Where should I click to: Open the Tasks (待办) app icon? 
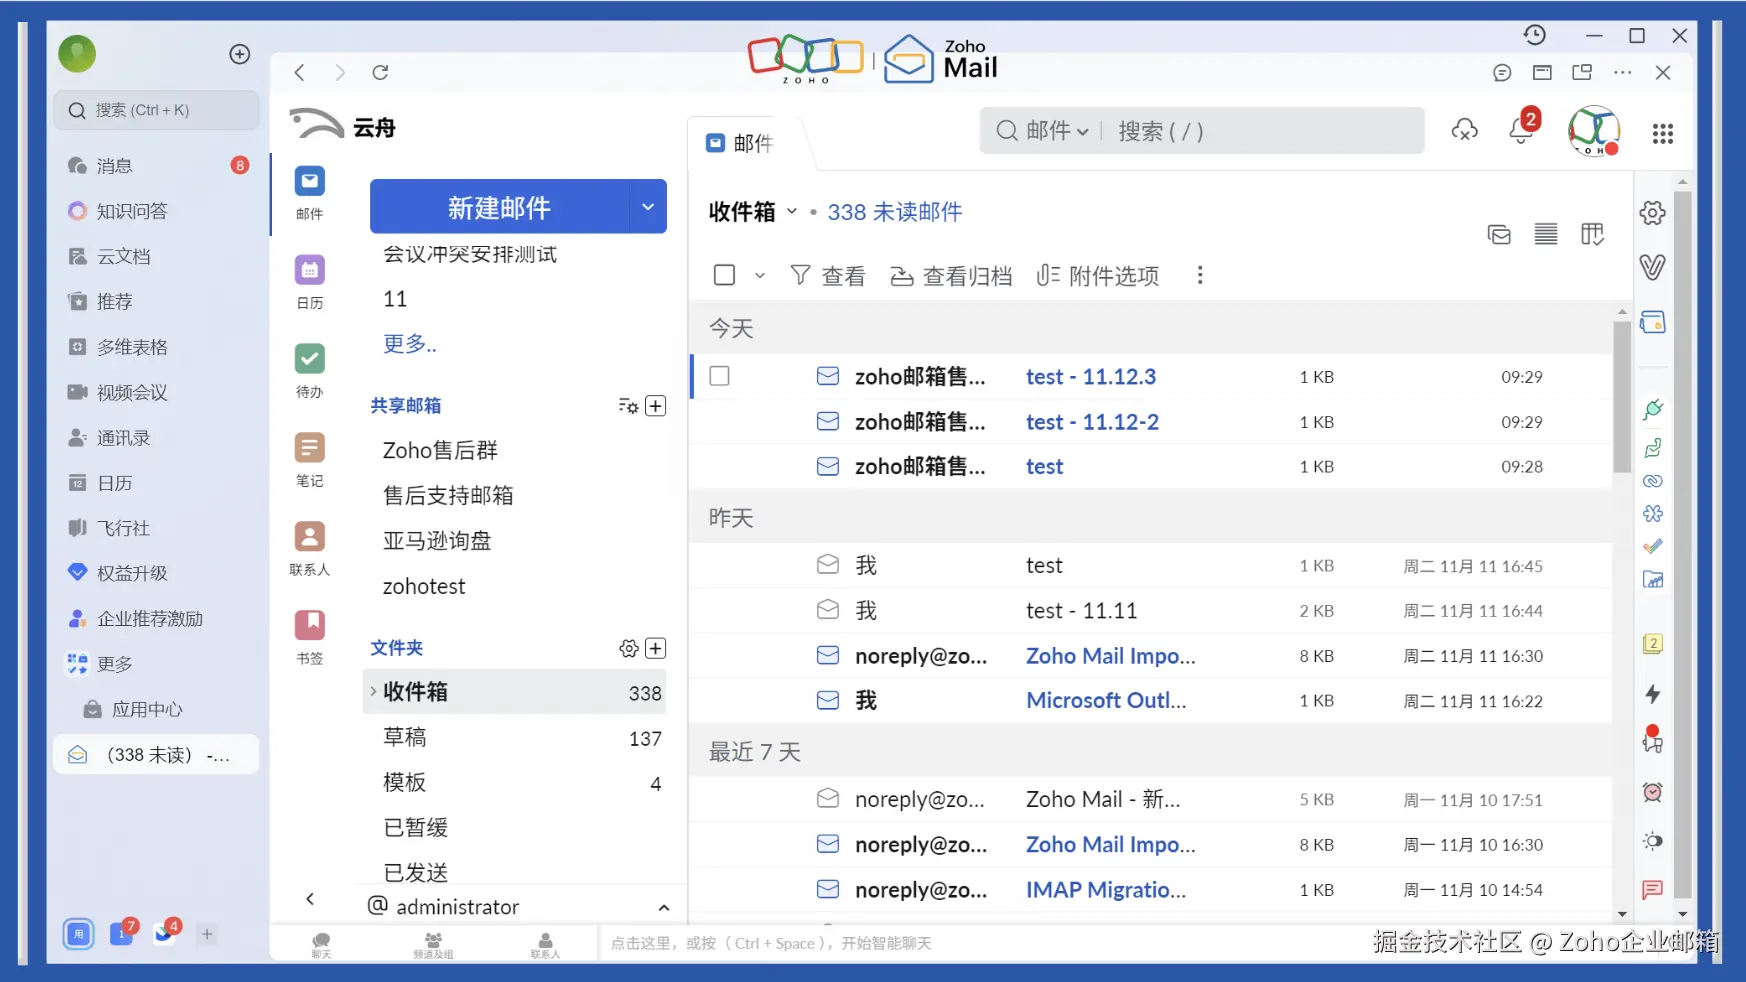pos(309,359)
